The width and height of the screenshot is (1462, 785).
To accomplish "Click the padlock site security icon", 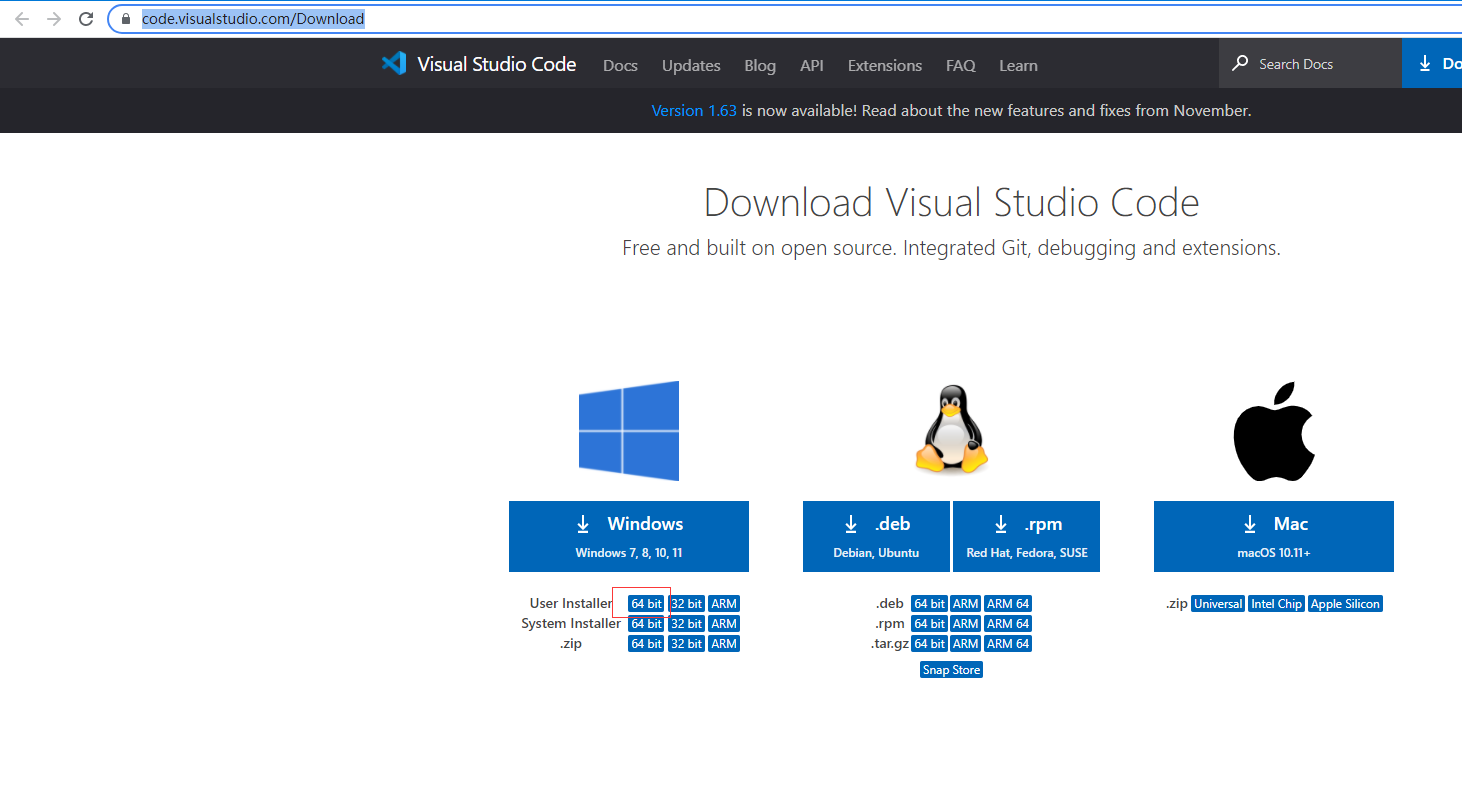I will 125,19.
